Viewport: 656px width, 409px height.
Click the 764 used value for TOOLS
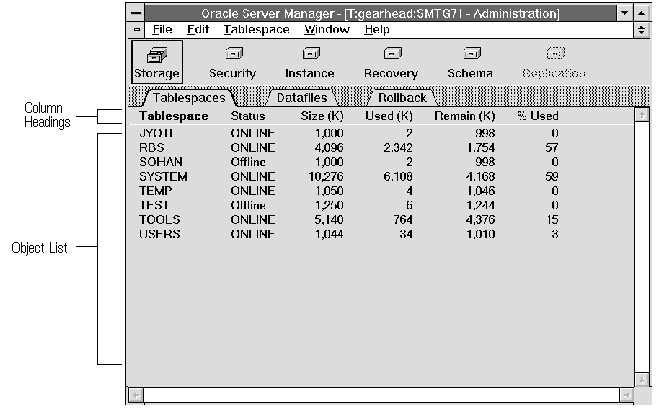click(403, 220)
